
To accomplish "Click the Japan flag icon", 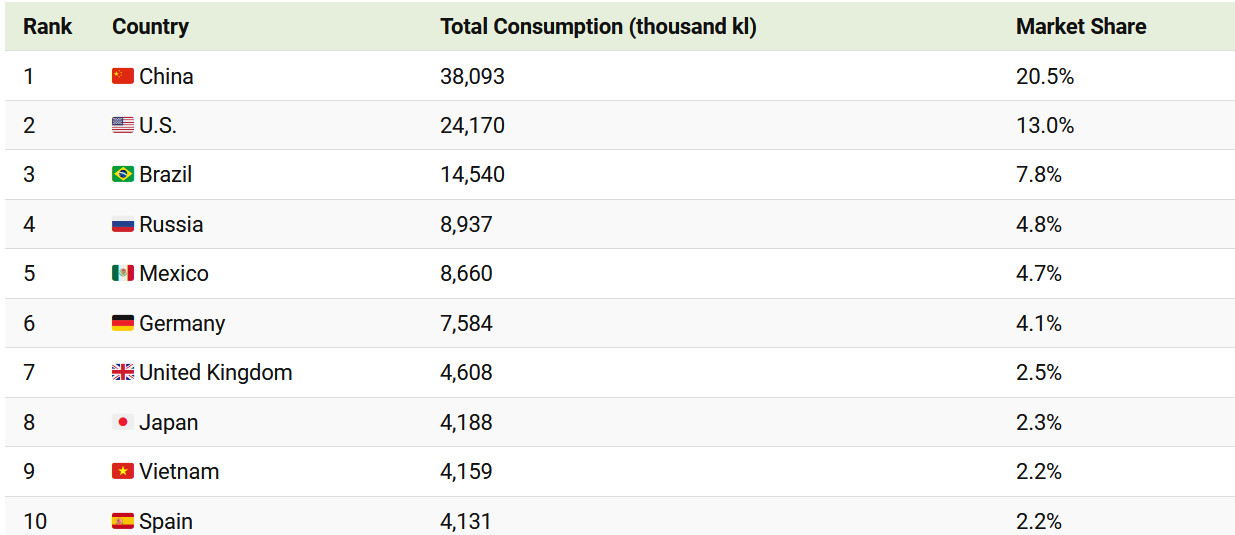I will coord(122,422).
